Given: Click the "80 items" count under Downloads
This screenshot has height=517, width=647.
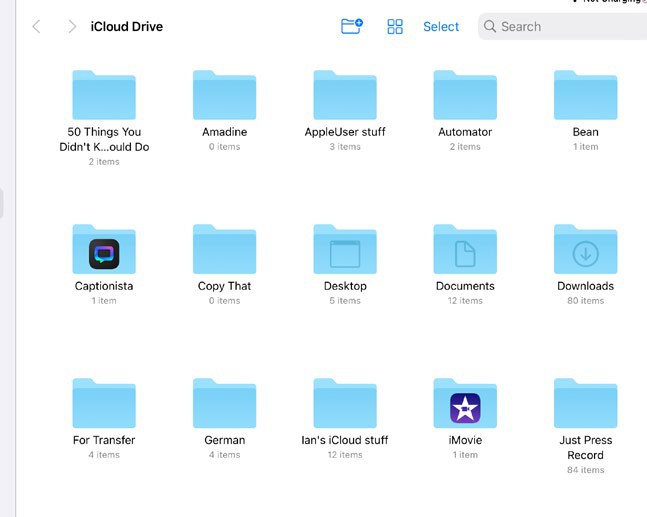Looking at the screenshot, I should pos(586,301).
